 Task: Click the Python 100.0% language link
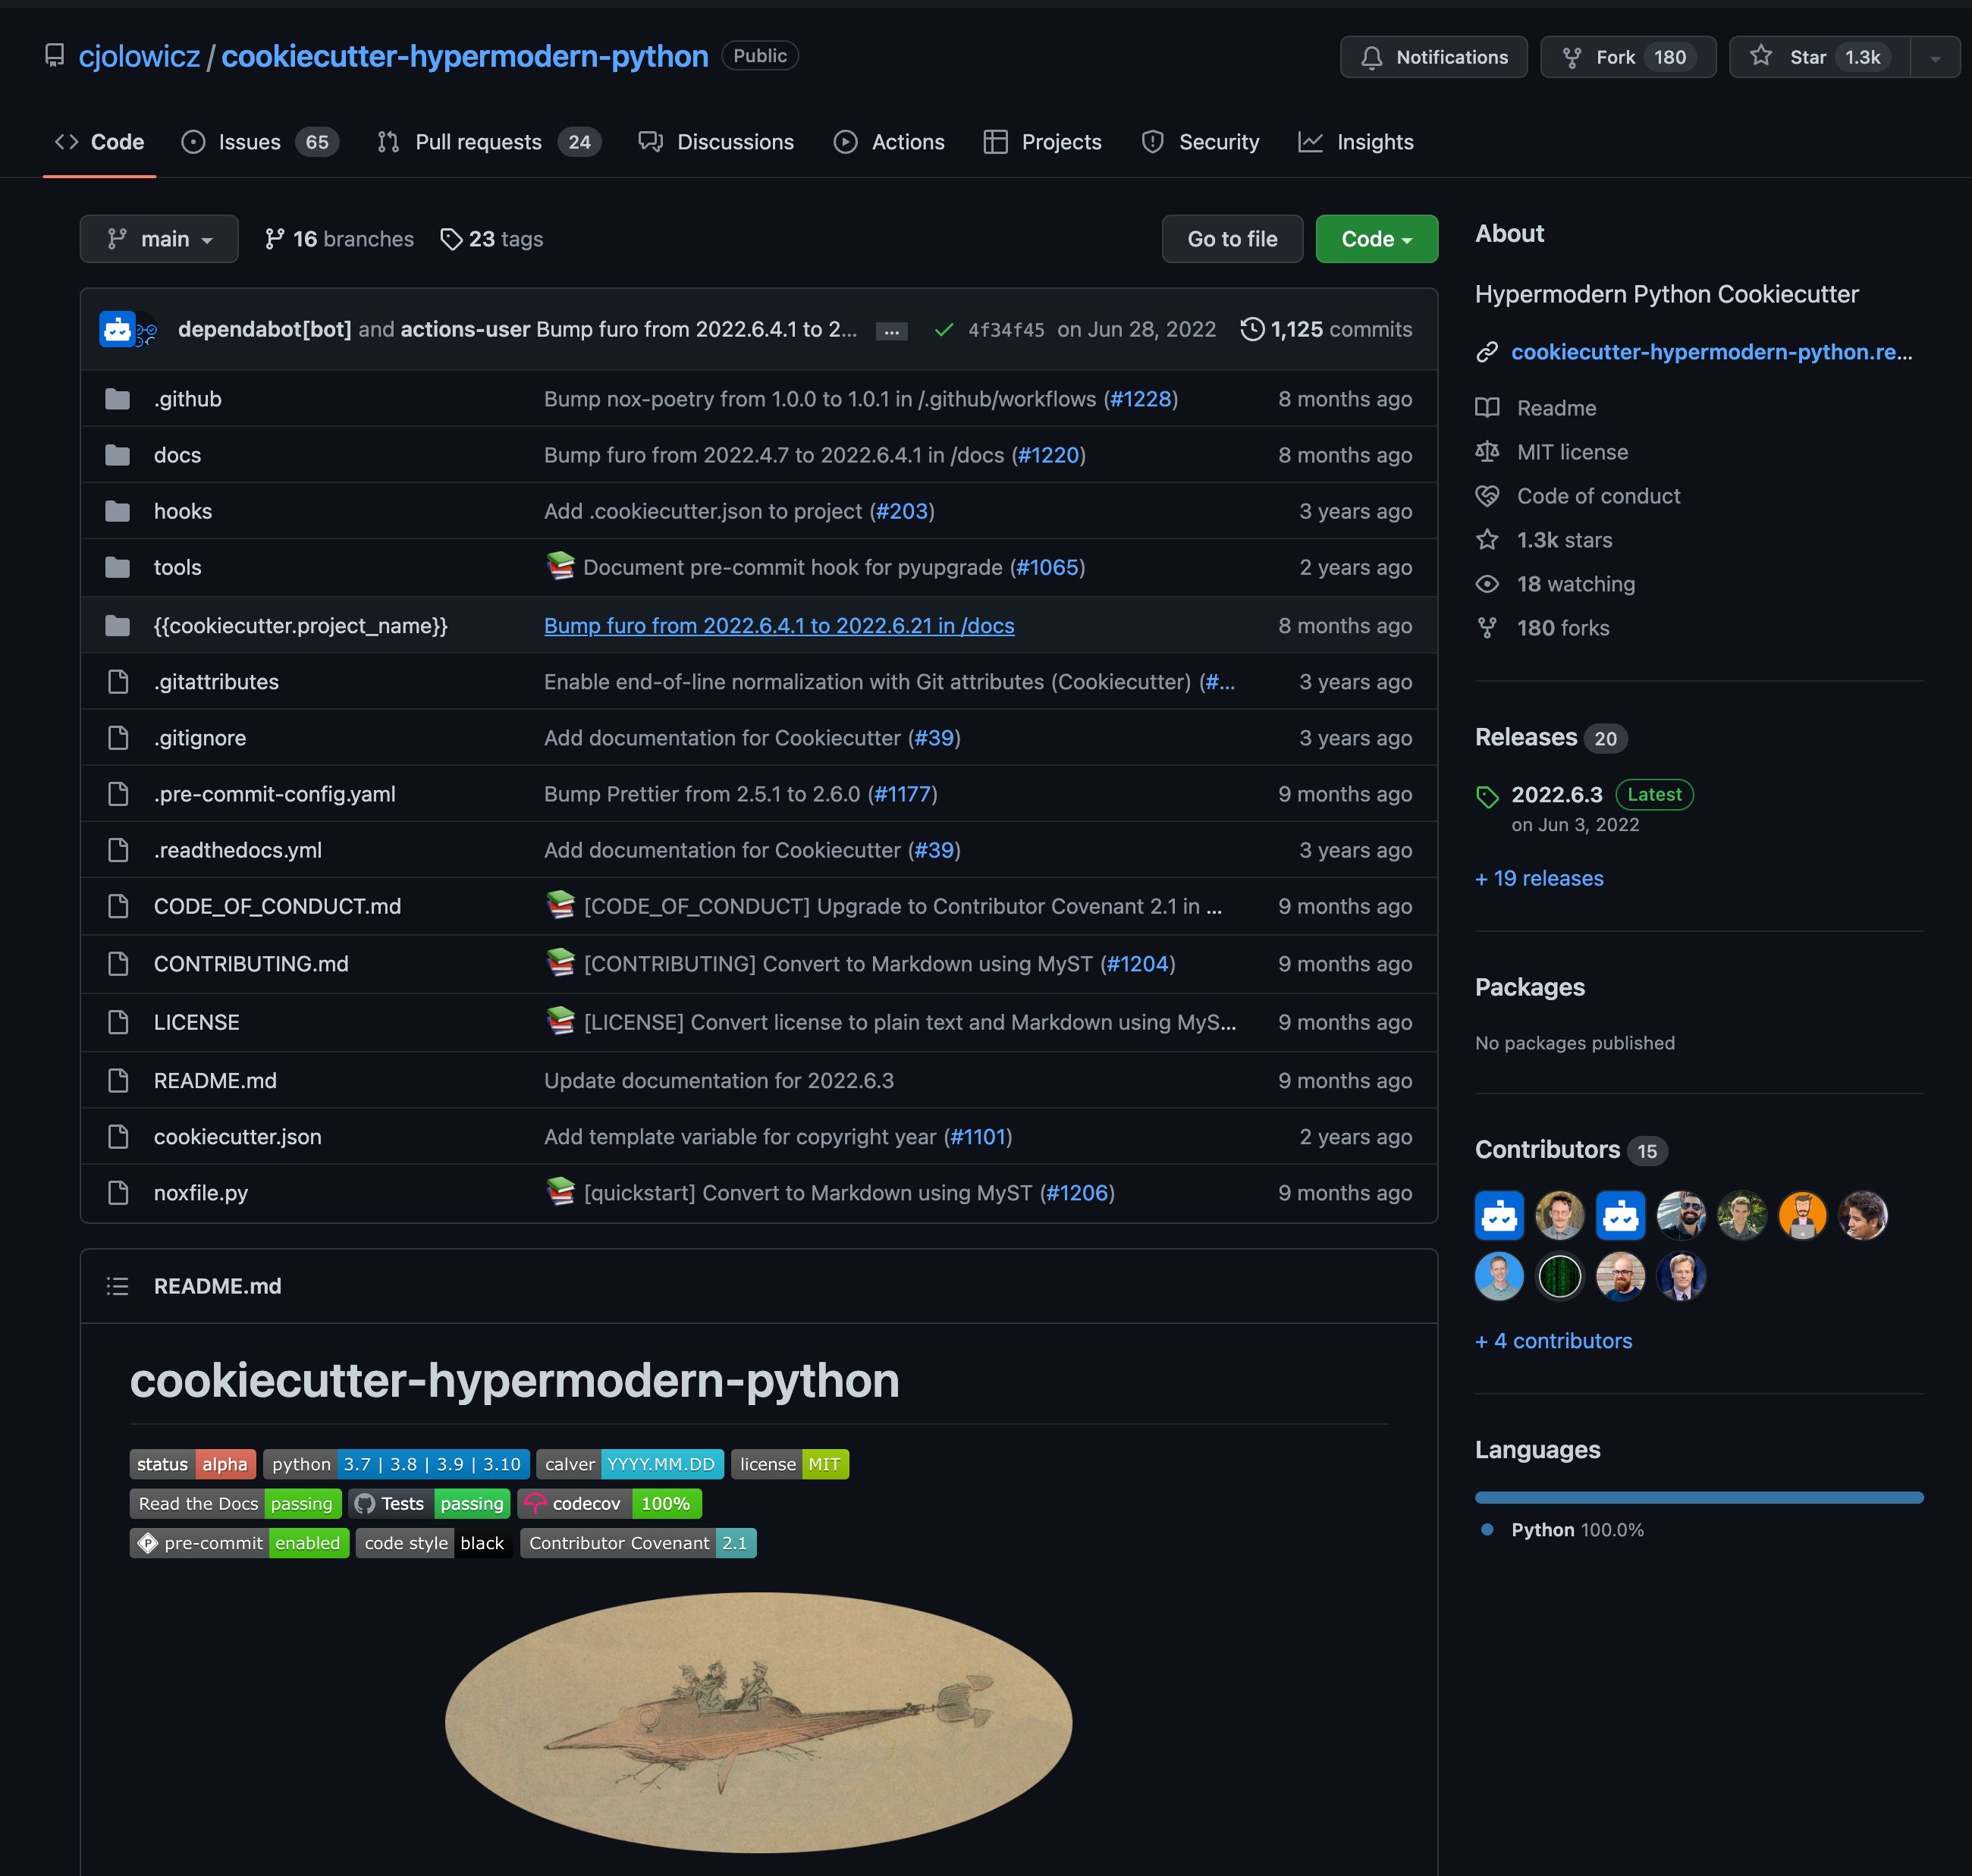point(1577,1530)
